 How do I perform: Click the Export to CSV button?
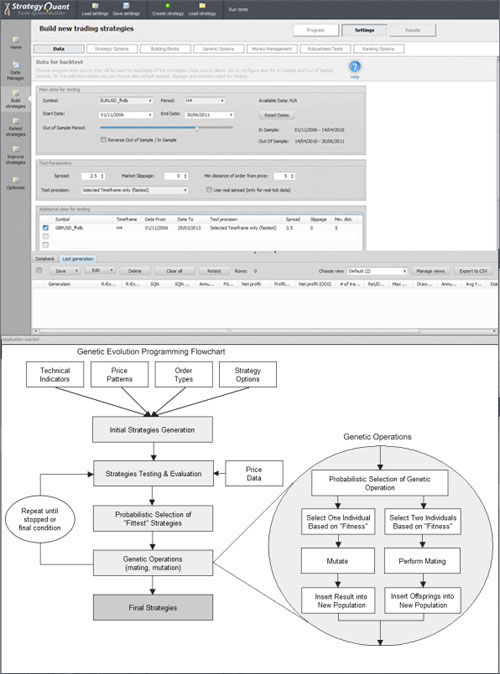473,271
